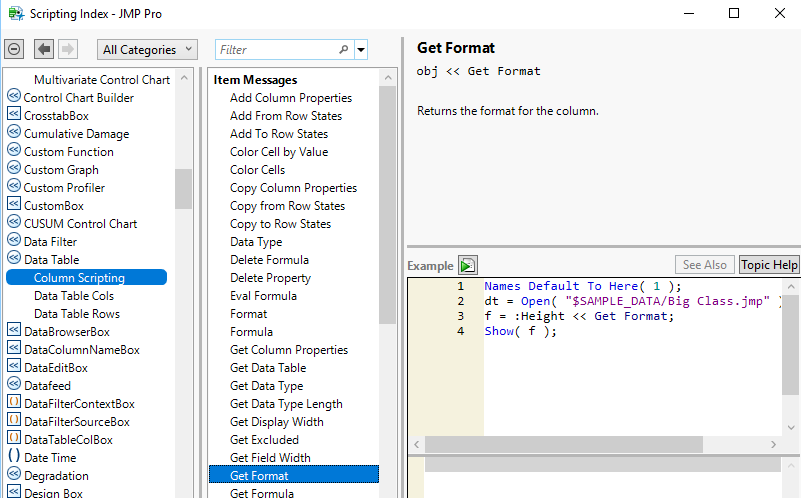This screenshot has height=498, width=801.
Task: Click the Filter search input field
Action: point(284,50)
